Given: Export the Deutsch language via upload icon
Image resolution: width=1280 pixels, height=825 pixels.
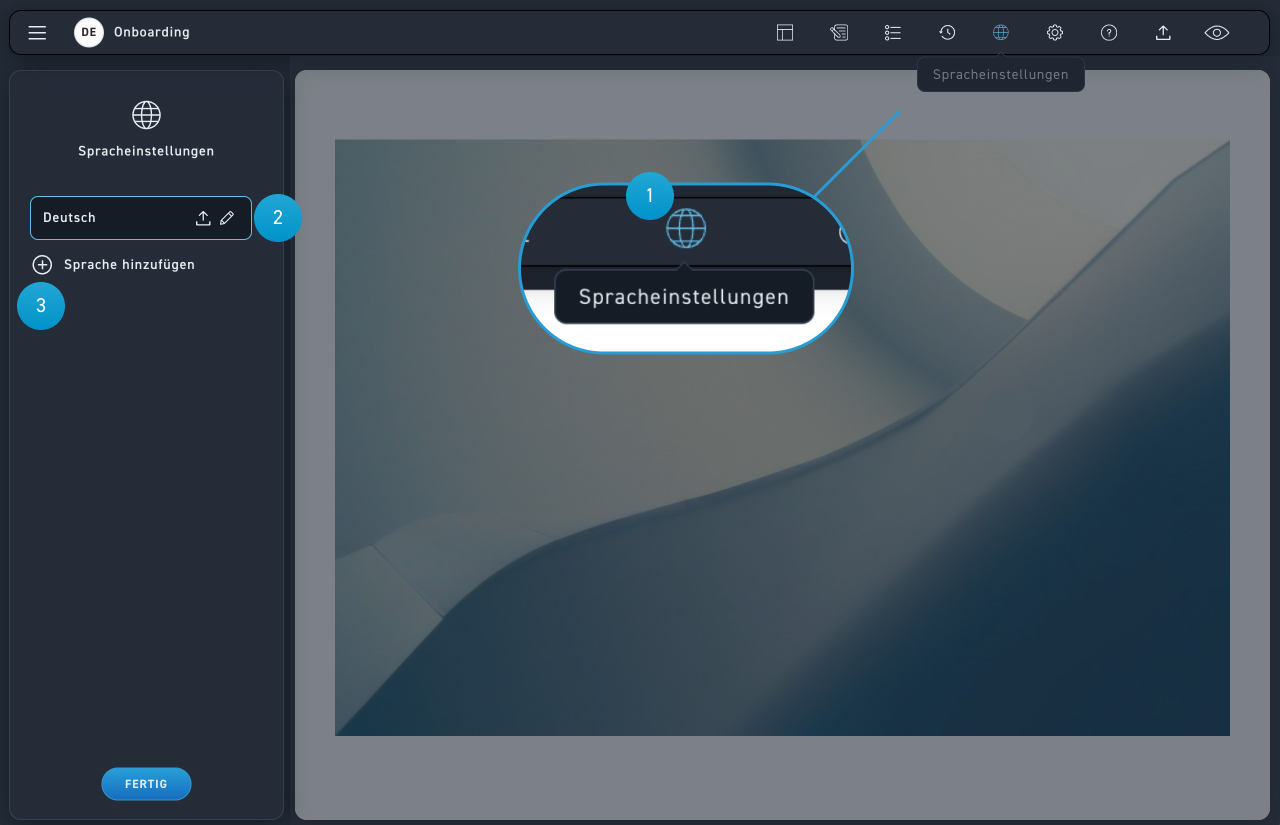Looking at the screenshot, I should tap(203, 218).
